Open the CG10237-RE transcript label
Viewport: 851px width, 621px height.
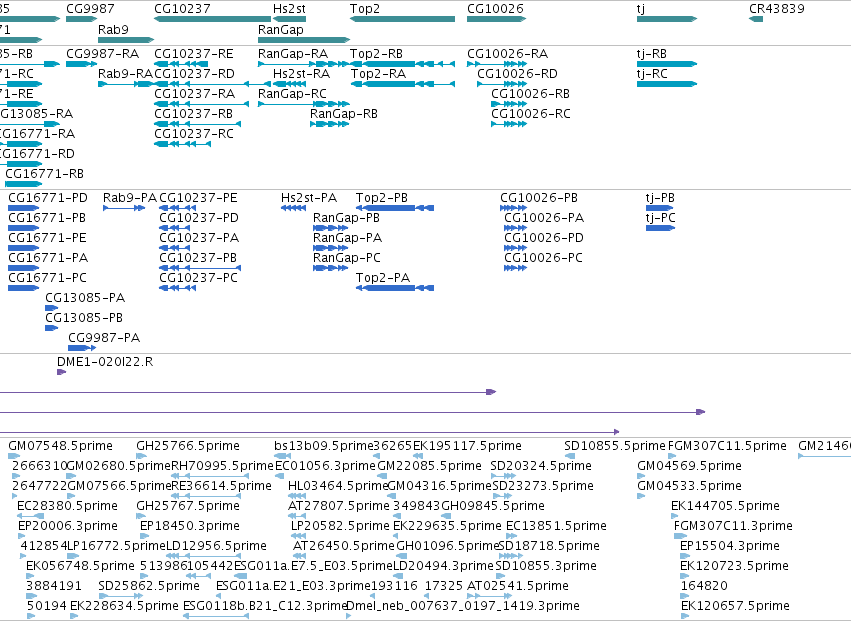(194, 54)
